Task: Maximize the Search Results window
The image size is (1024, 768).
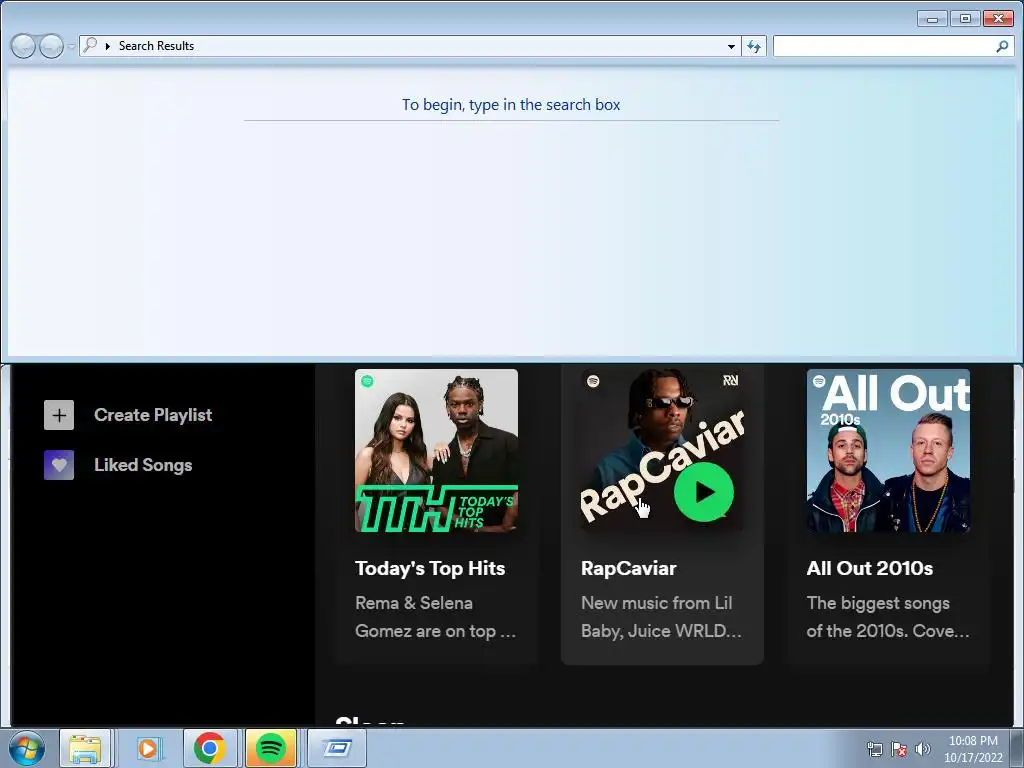Action: (965, 18)
